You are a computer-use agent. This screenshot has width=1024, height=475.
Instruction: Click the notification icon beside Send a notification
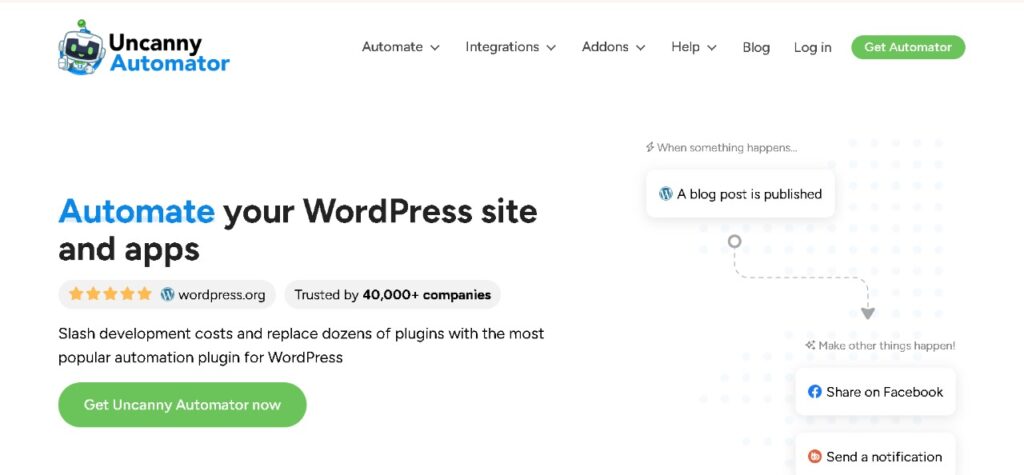coord(815,457)
